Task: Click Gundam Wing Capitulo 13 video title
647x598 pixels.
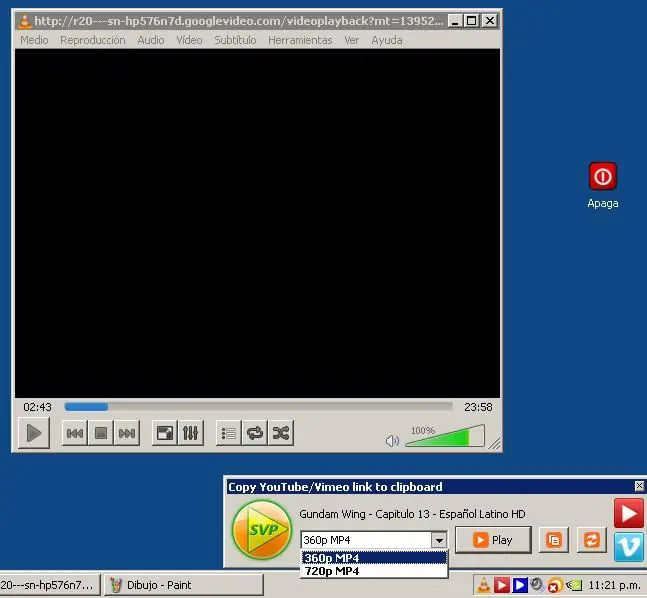Action: pyautogui.click(x=412, y=514)
